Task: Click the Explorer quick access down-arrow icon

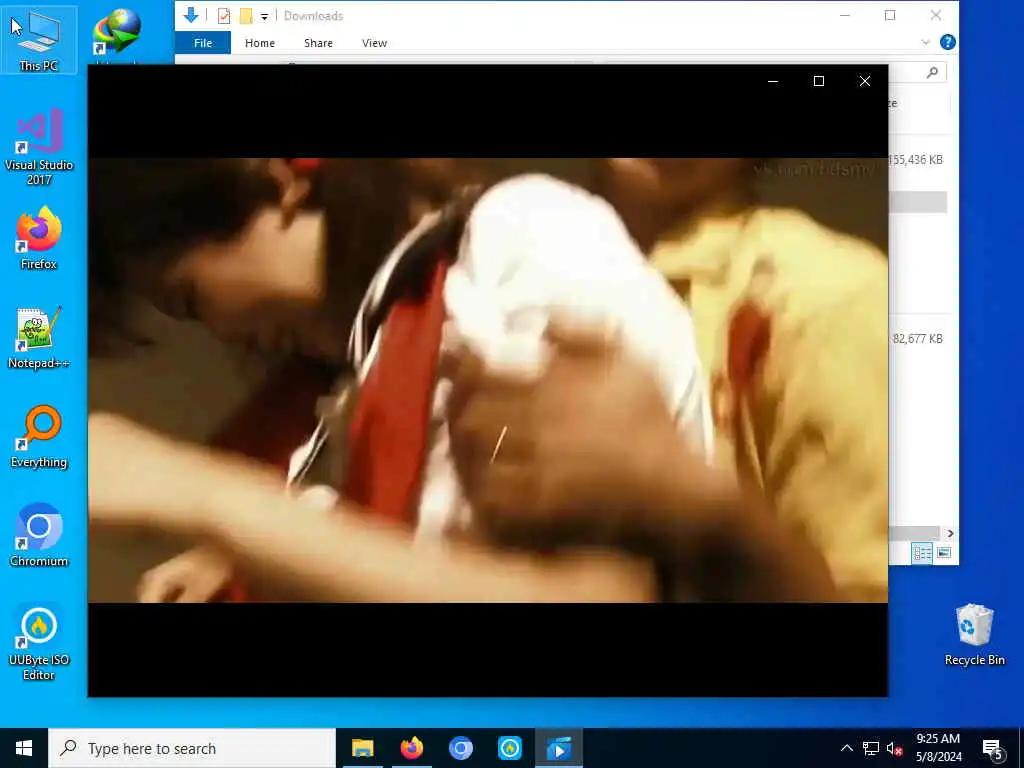Action: coord(191,15)
